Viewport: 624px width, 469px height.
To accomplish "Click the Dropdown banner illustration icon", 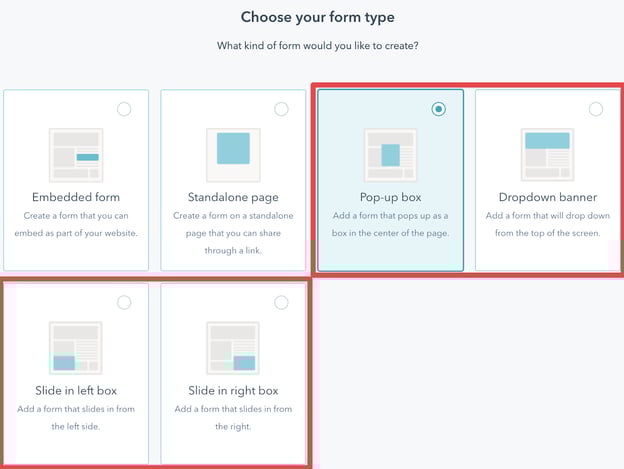I will (547, 154).
